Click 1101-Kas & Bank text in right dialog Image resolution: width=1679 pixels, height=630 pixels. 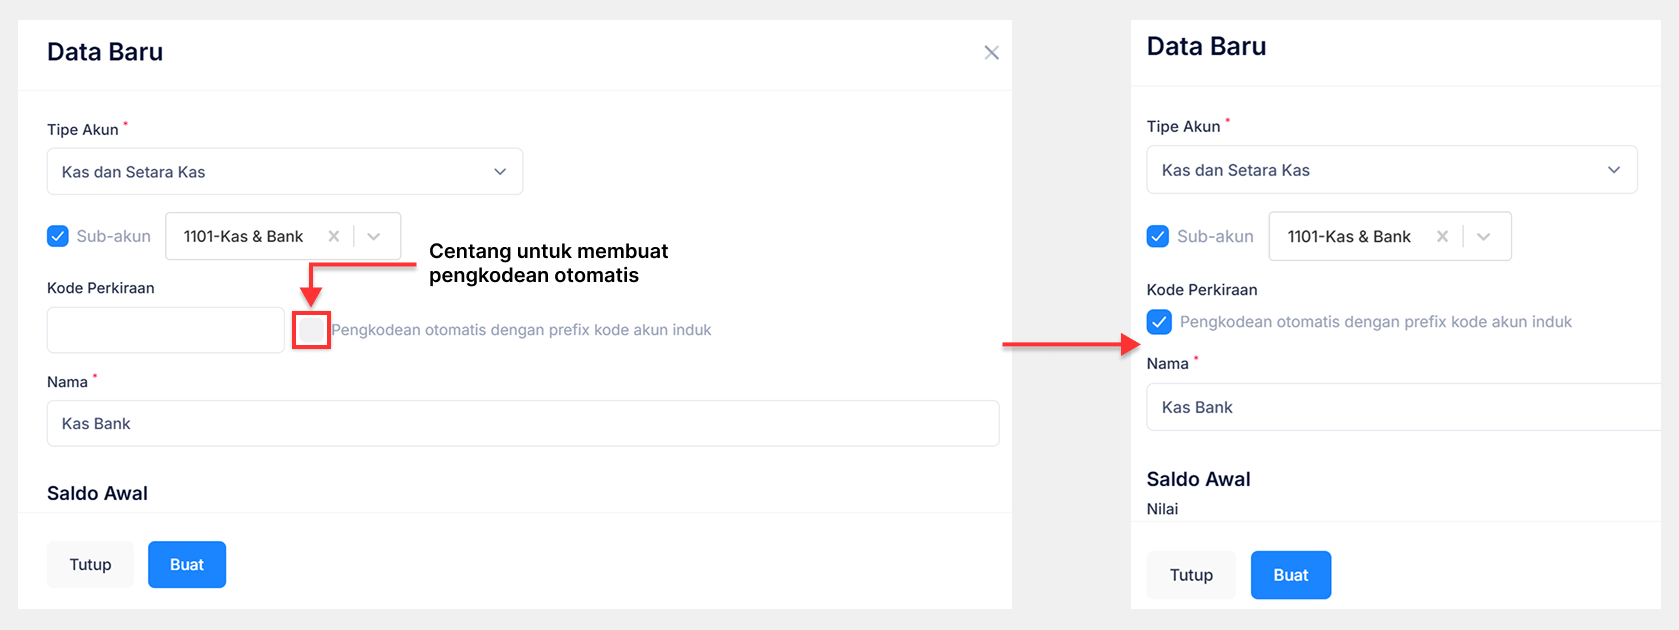point(1349,237)
